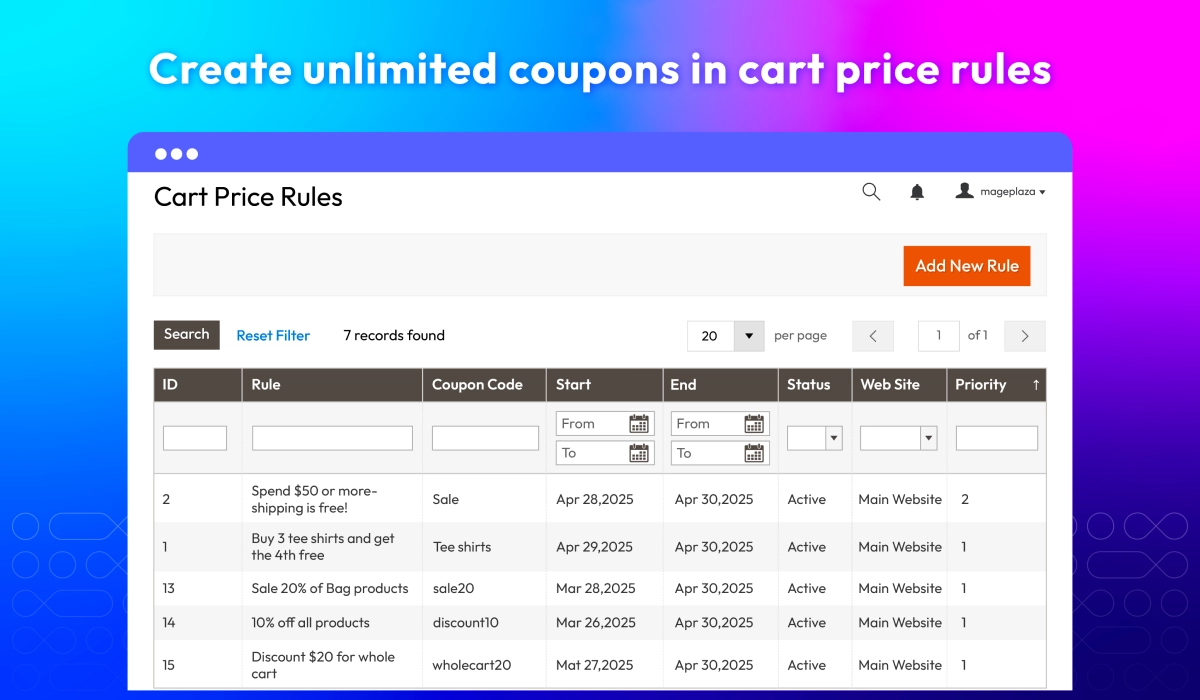
Task: Expand the Status filter dropdown
Action: point(833,438)
